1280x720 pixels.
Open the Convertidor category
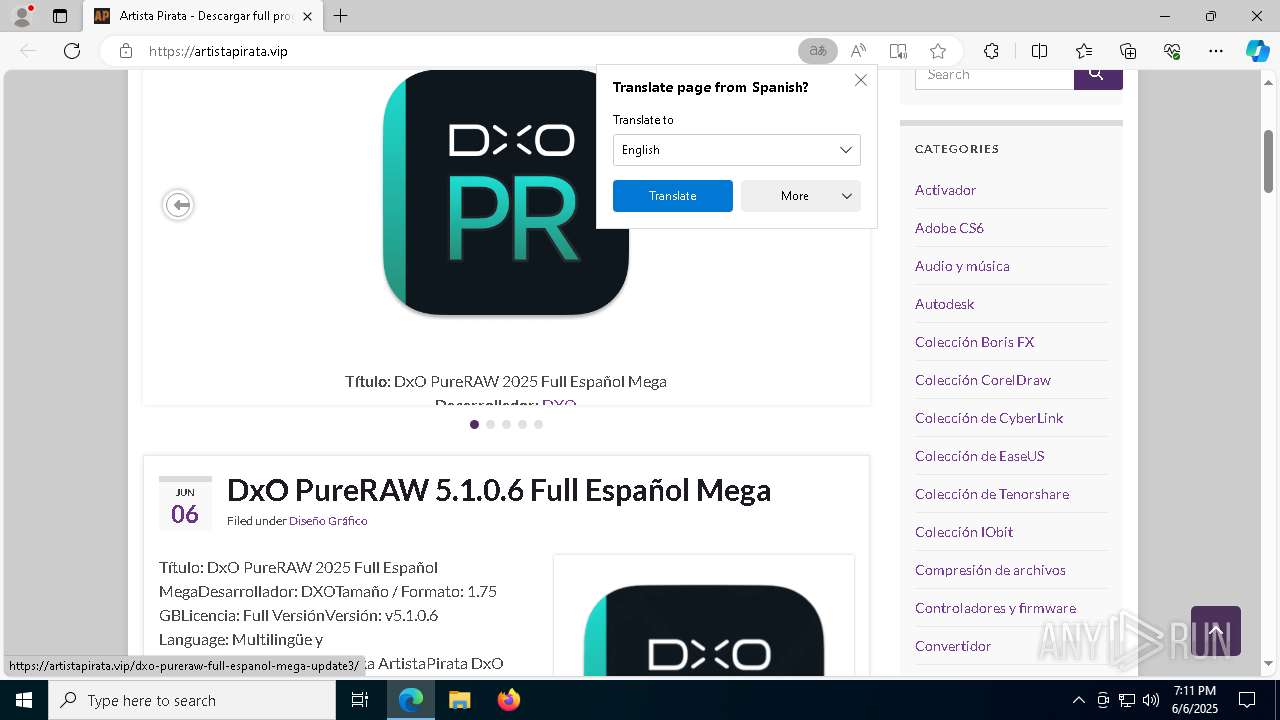click(953, 646)
